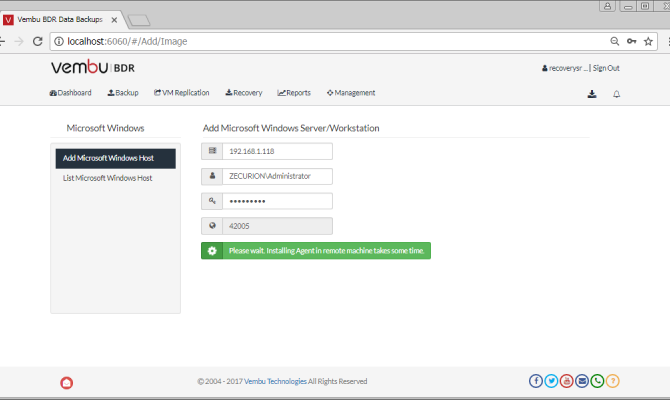Click the Please wait installing agent button

(x=316, y=251)
